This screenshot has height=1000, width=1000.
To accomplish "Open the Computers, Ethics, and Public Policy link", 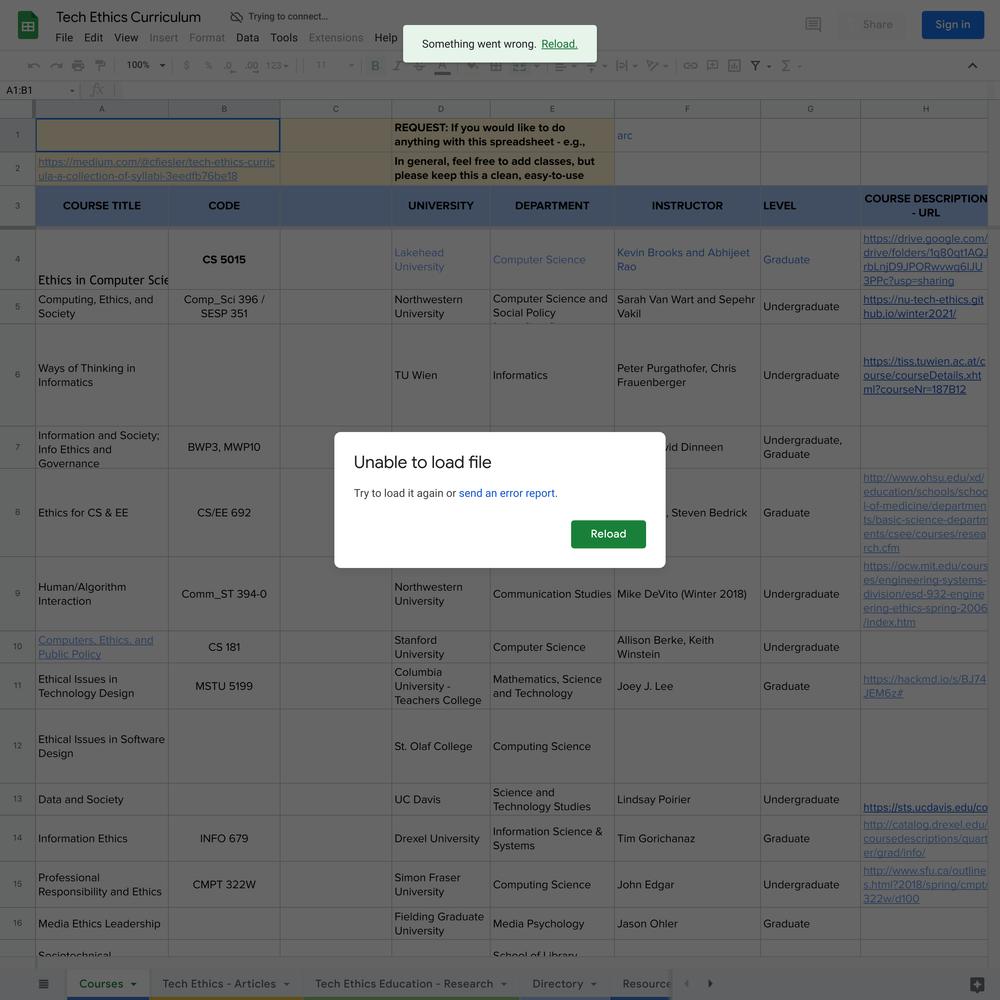I will click(x=95, y=647).
